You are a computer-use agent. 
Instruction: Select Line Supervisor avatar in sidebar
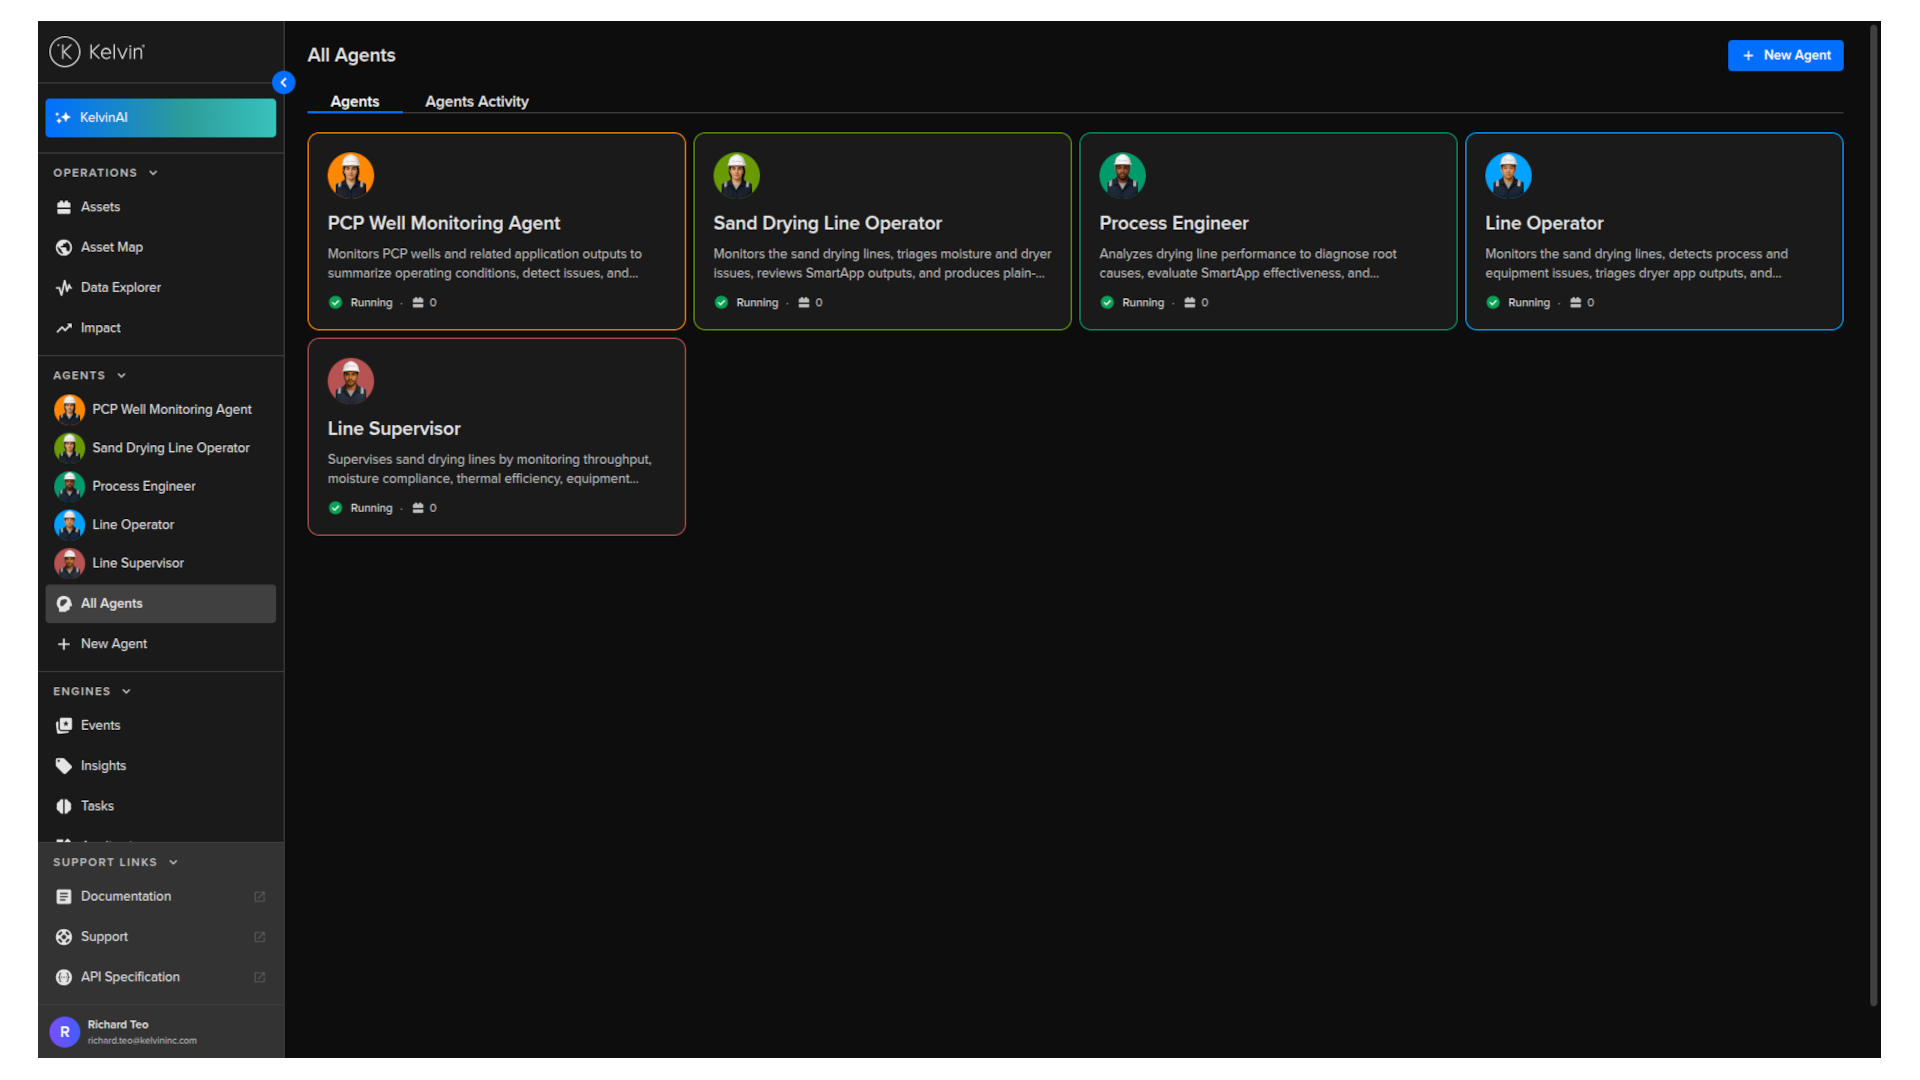coord(69,563)
